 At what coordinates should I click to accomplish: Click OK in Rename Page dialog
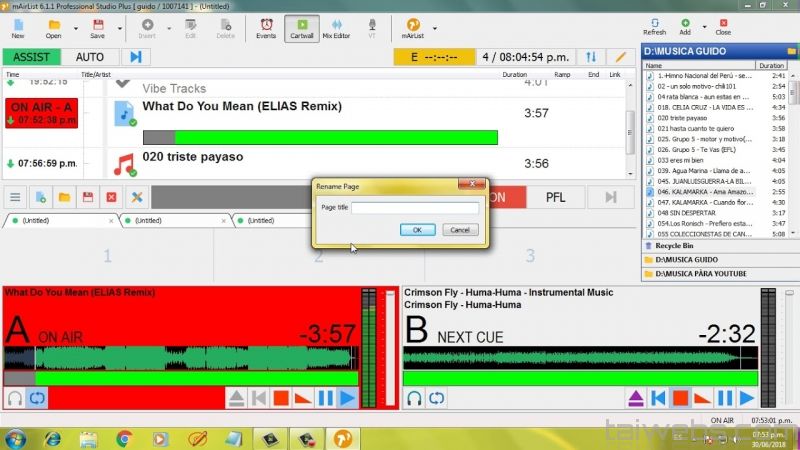[x=417, y=229]
